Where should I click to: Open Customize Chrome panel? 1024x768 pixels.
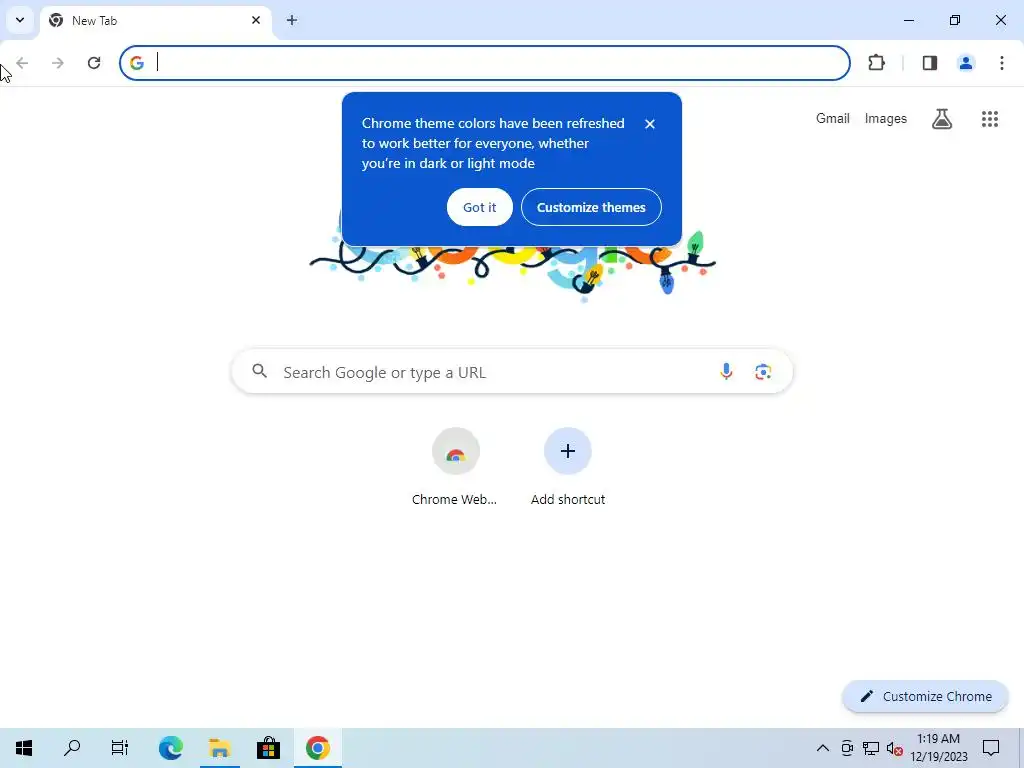click(x=925, y=696)
